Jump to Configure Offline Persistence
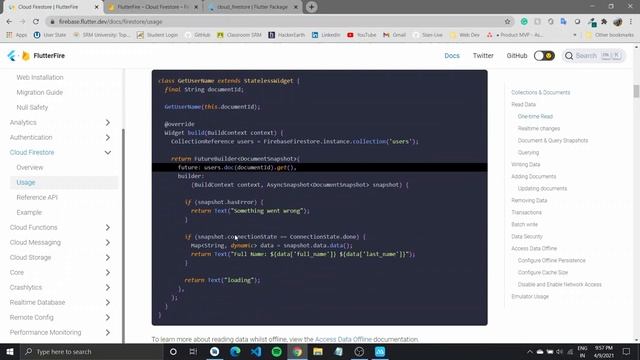 [551, 260]
